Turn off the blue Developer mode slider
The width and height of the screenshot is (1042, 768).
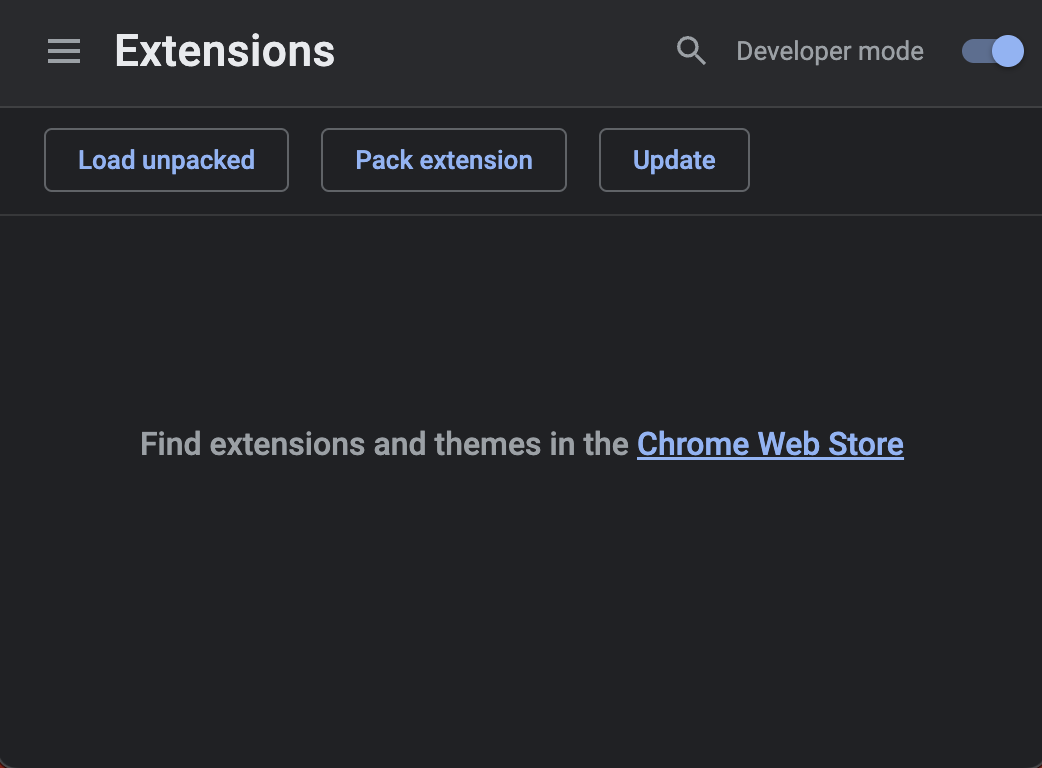[x=991, y=51]
